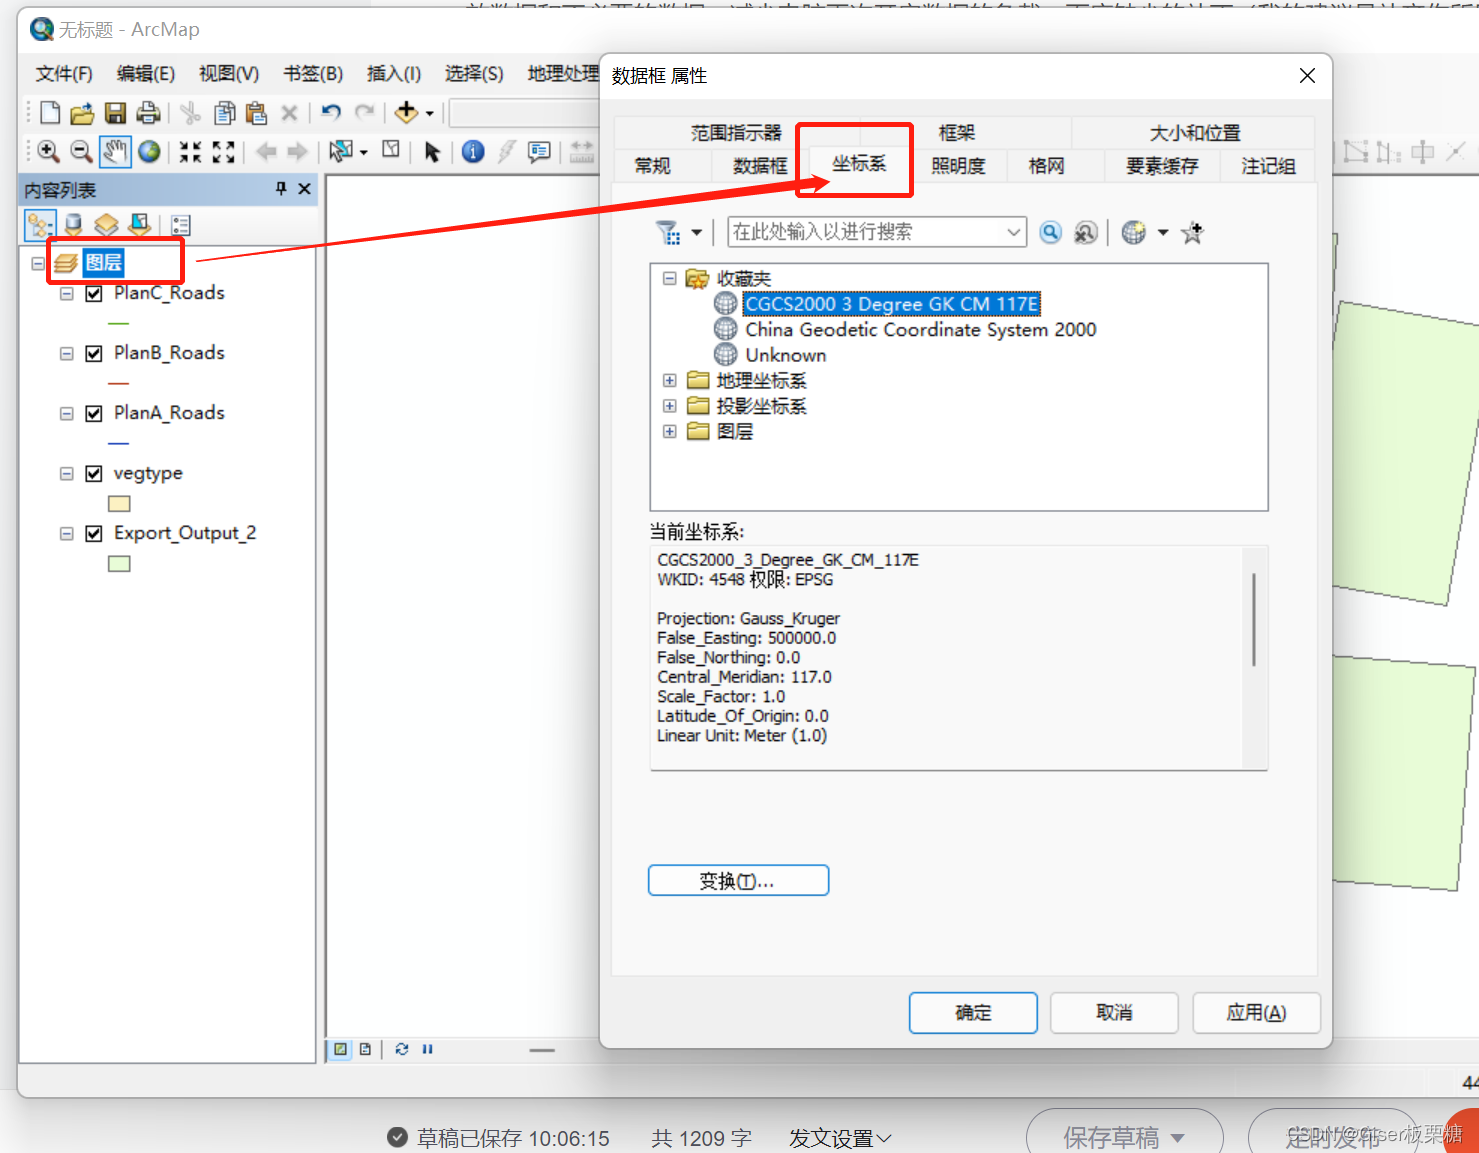Screen dimensions: 1479x1153
Task: Collapse the PlanB_Roads layer legend
Action: pos(67,354)
